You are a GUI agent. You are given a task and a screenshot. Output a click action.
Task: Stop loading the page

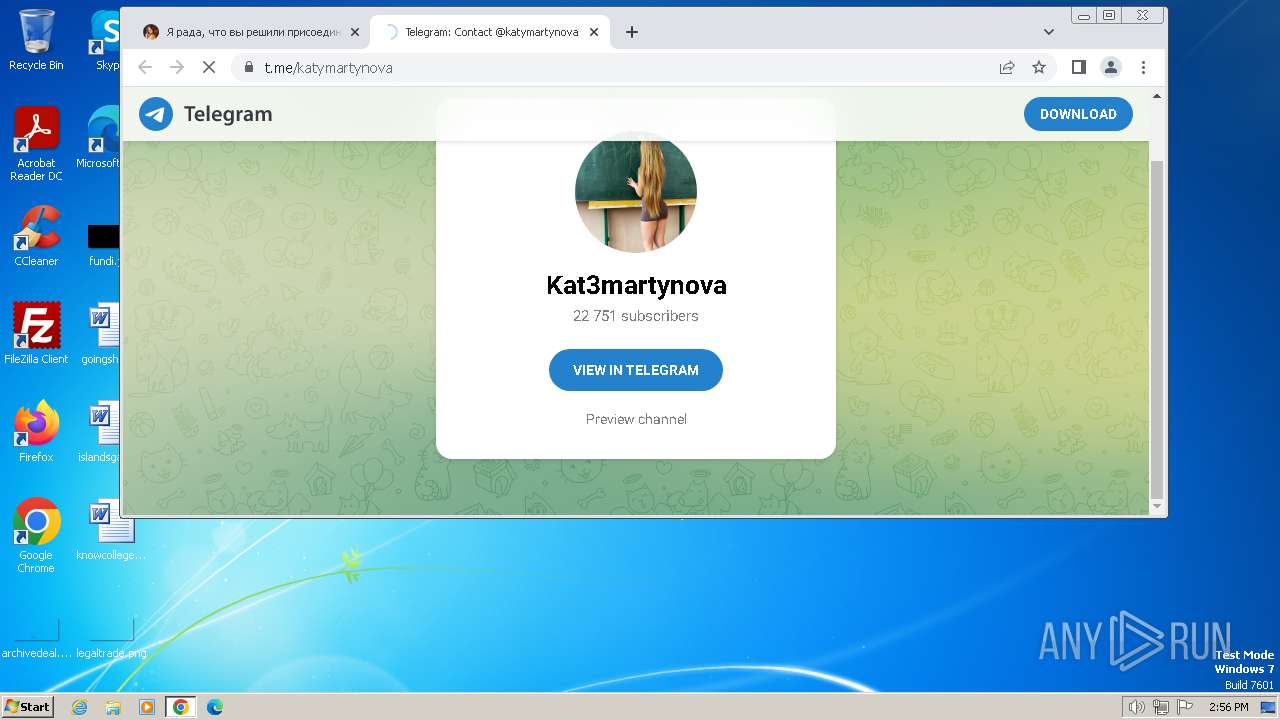[x=209, y=67]
